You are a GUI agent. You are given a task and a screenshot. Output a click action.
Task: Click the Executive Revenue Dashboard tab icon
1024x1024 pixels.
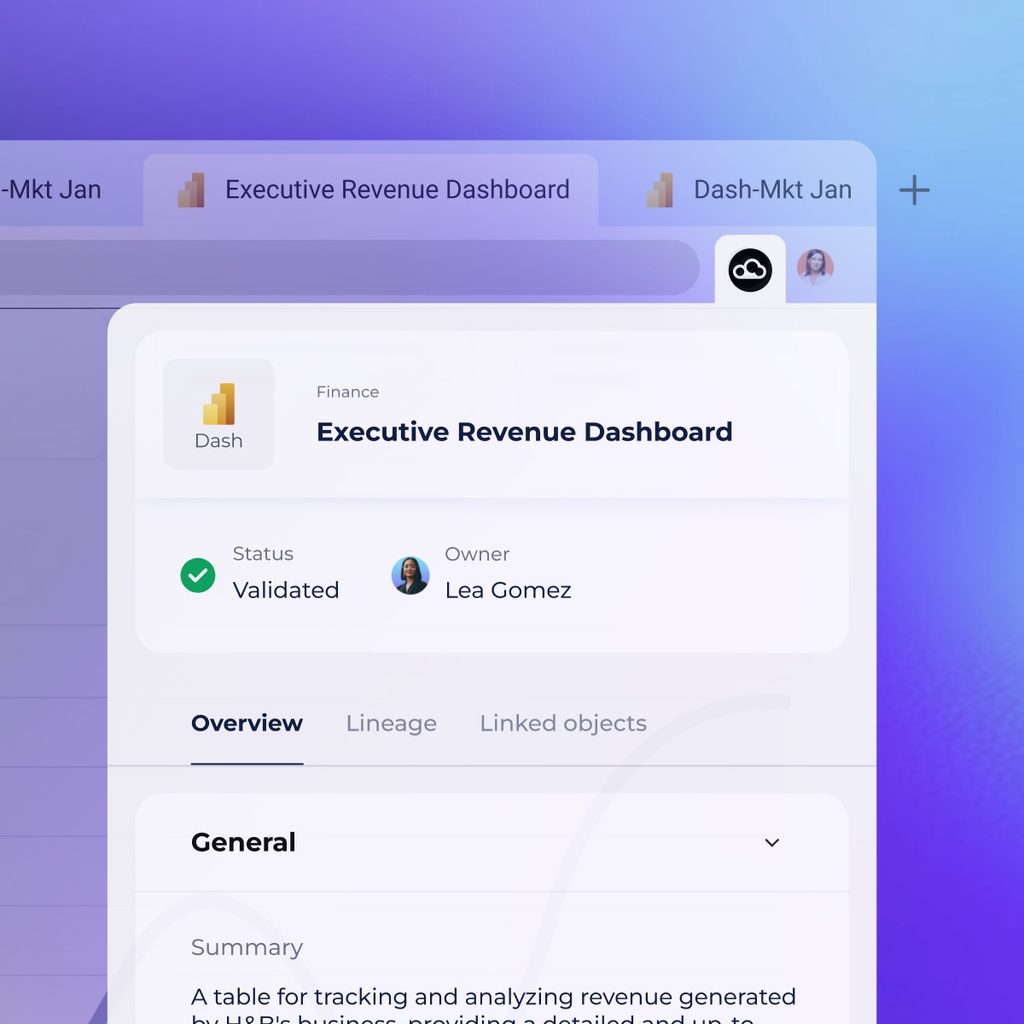coord(191,190)
